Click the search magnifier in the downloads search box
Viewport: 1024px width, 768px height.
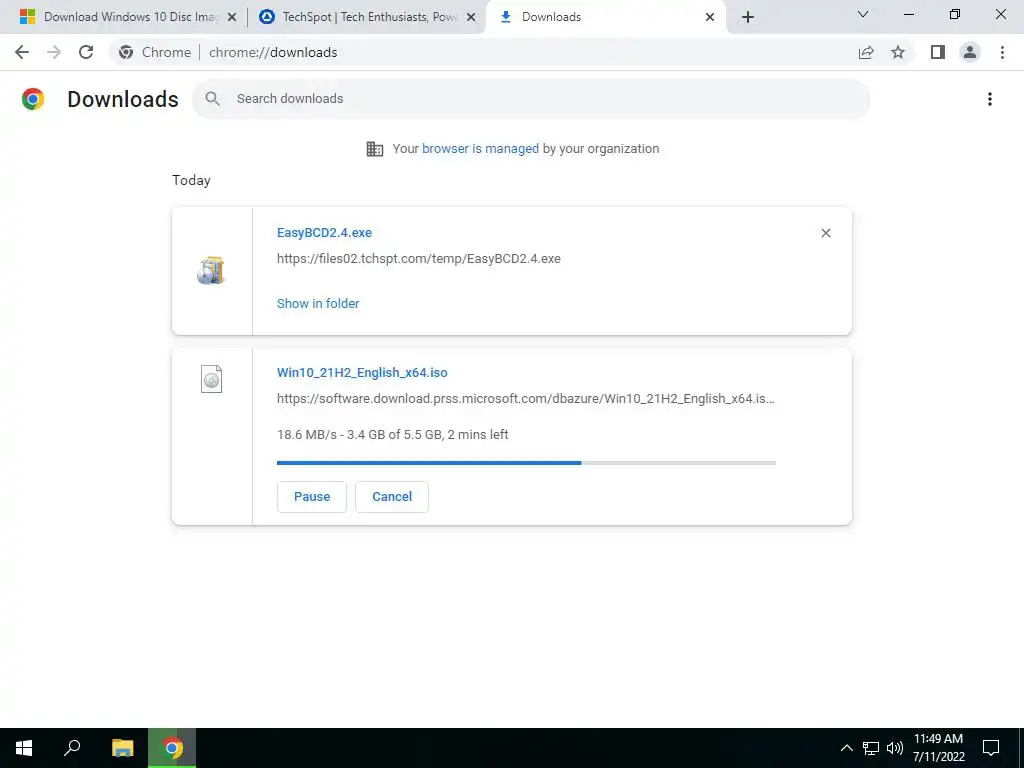tap(212, 99)
